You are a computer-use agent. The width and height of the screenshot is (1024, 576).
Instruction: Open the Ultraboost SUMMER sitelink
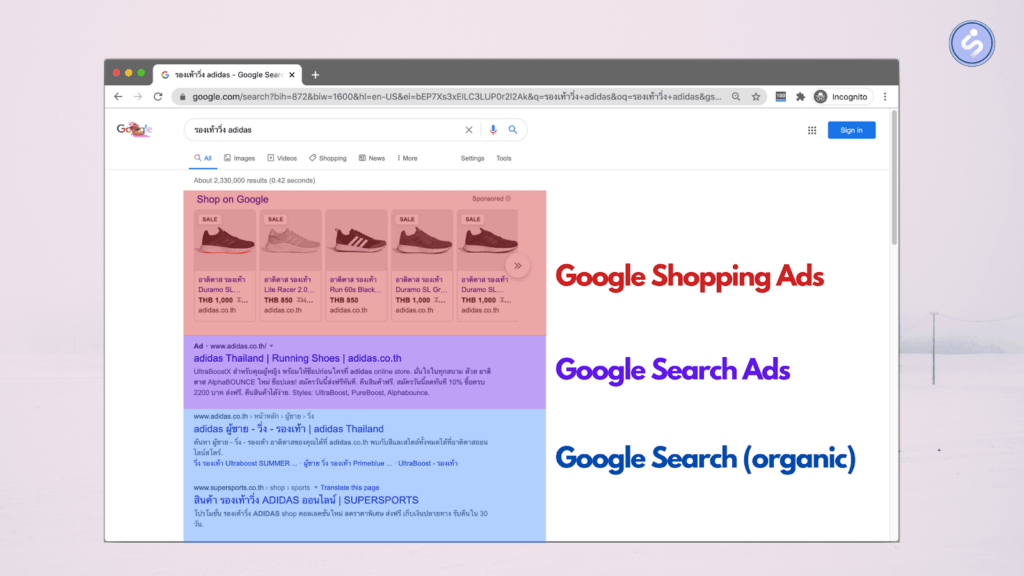[245, 463]
